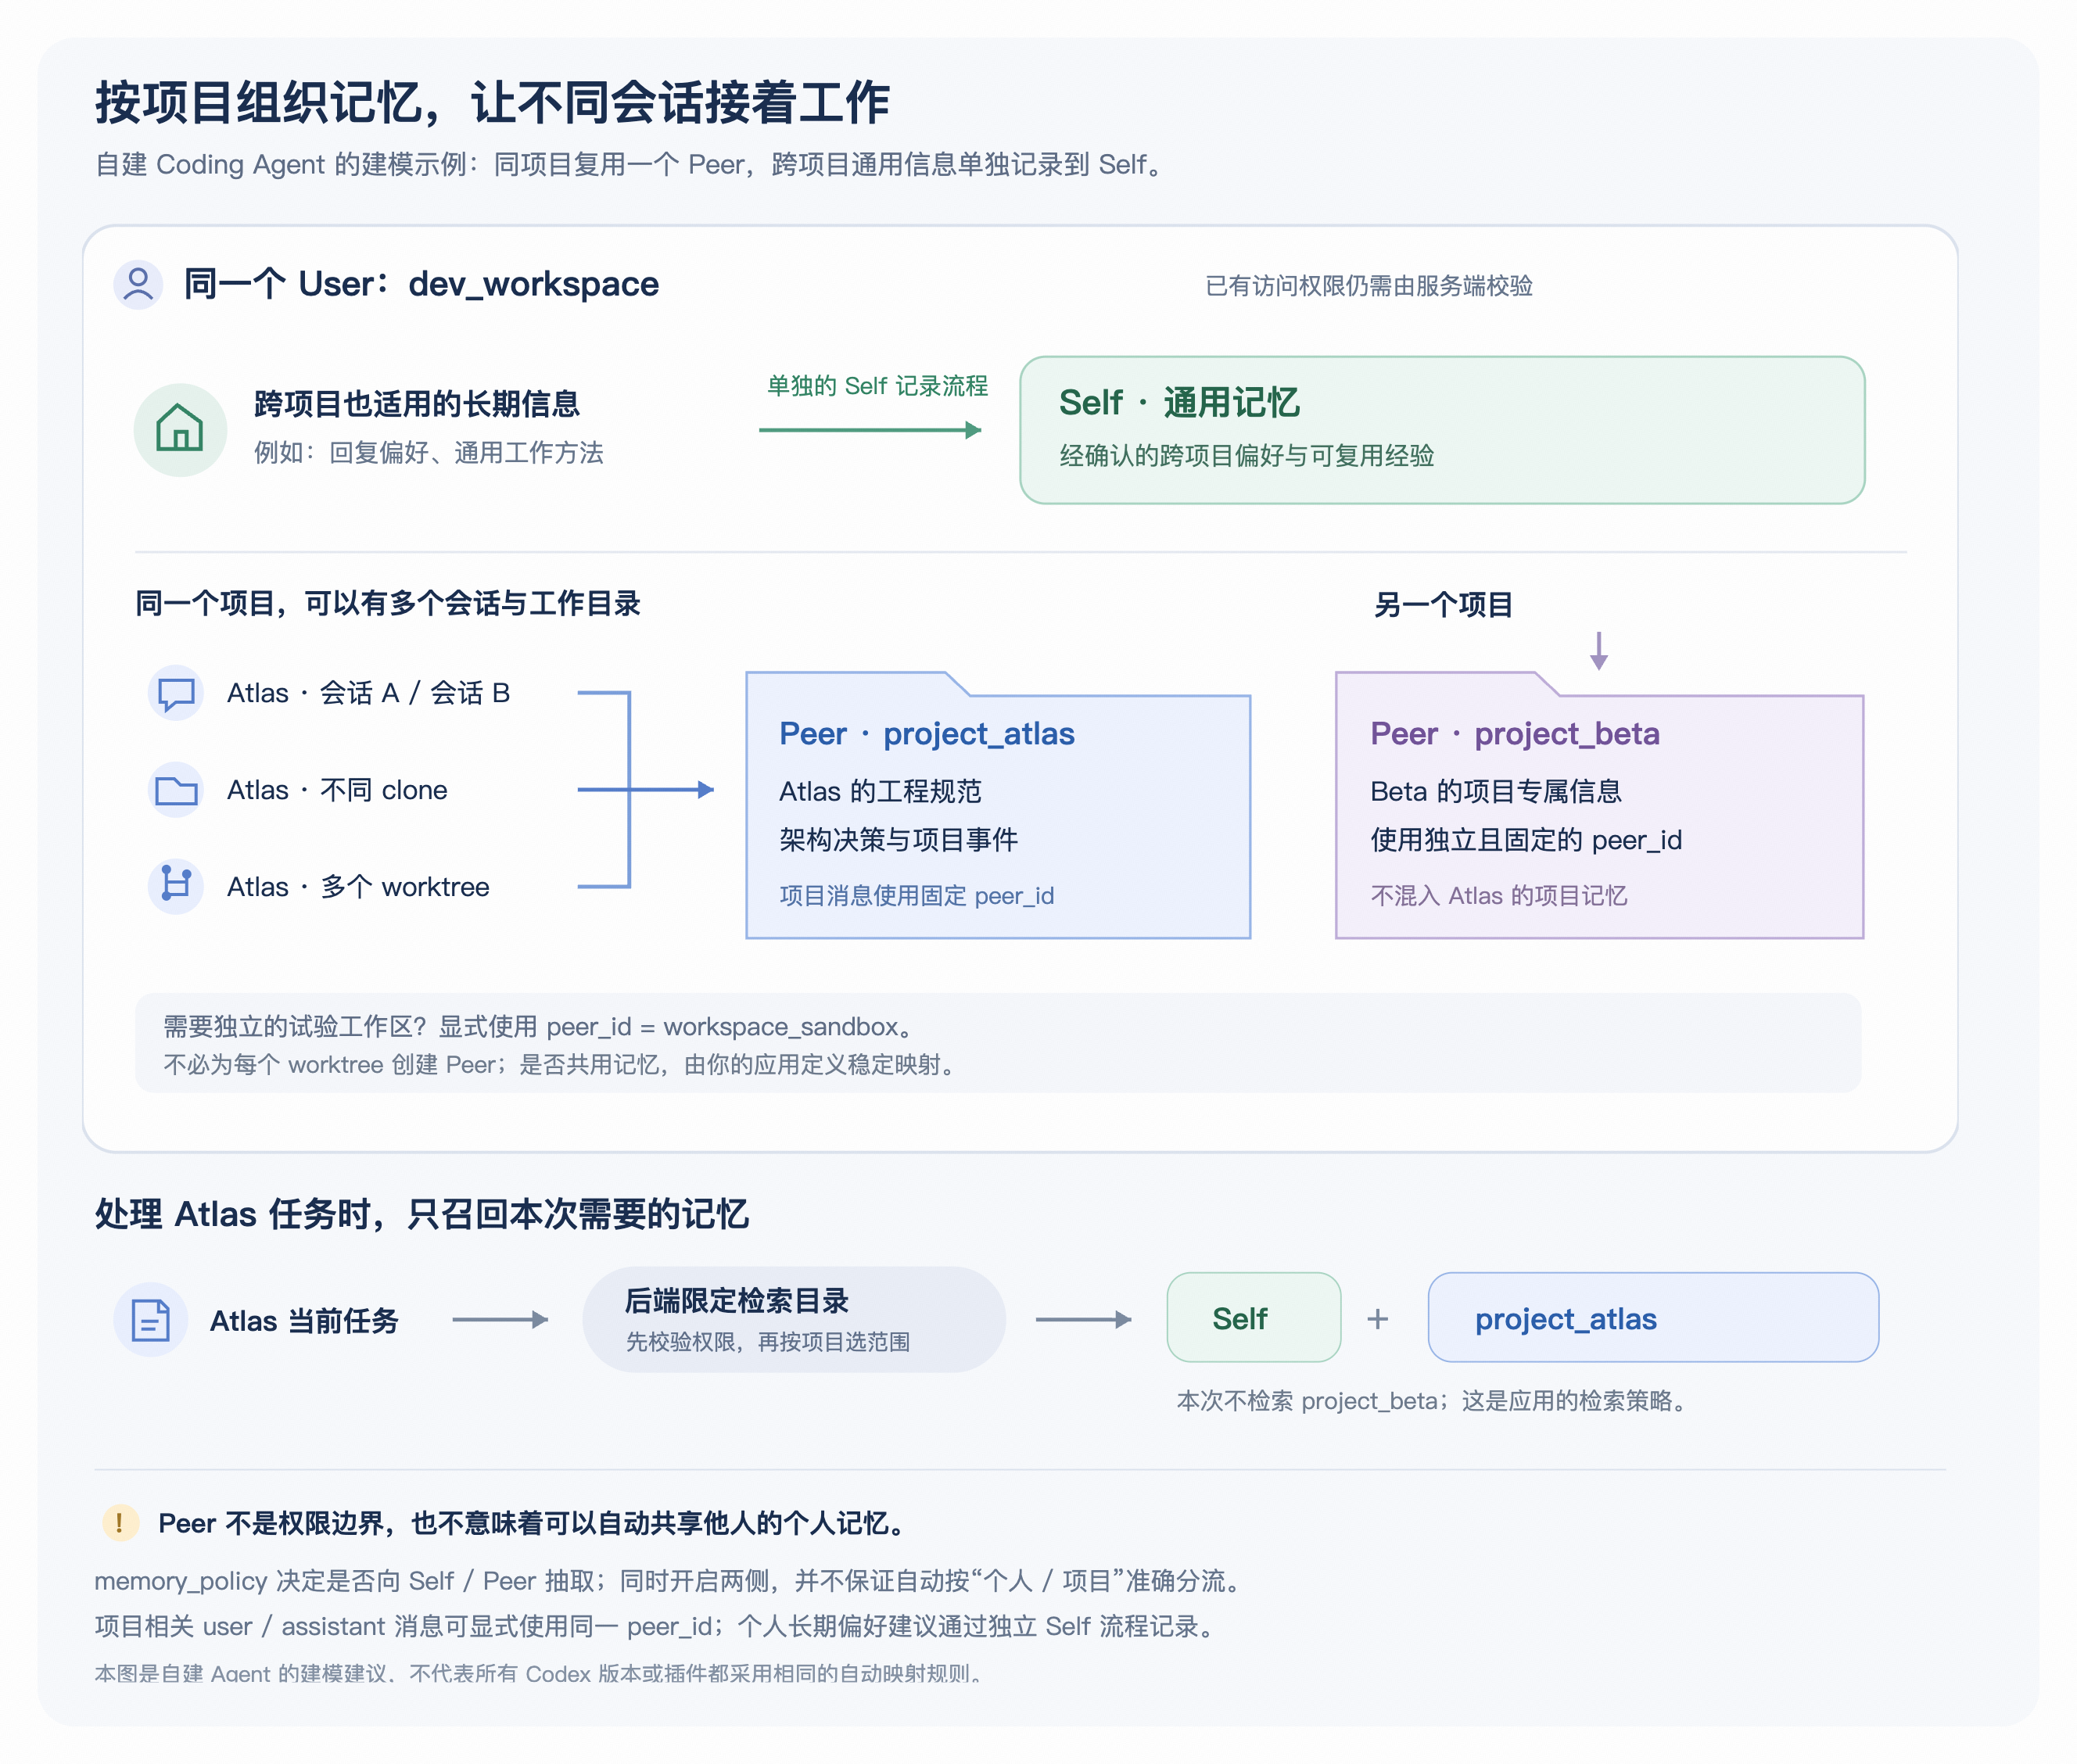Click the footer line starting 本图是自建 Agent
This screenshot has height=1764, width=2077.
click(539, 1674)
